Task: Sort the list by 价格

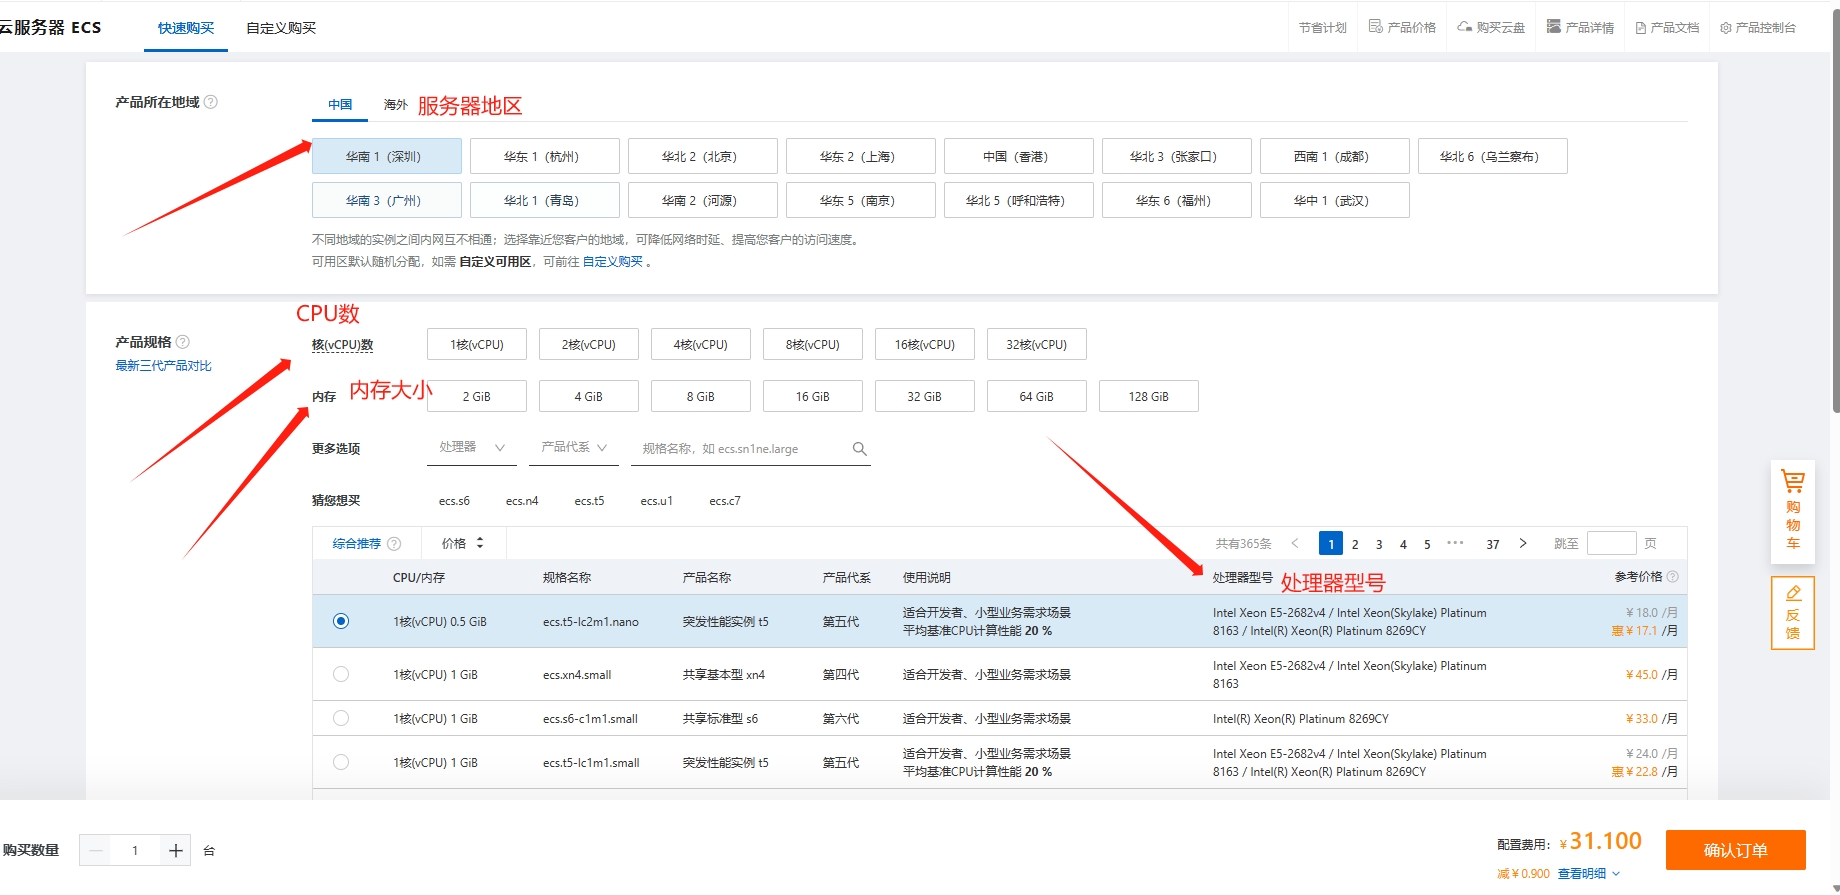Action: (x=463, y=543)
